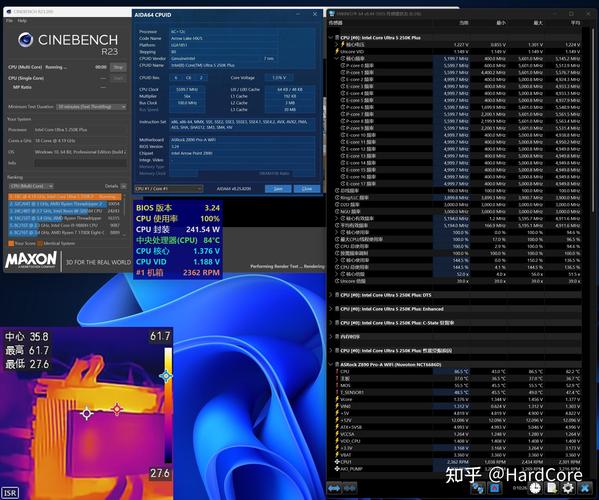Click the thermometer icon beside MOS row

(337, 385)
